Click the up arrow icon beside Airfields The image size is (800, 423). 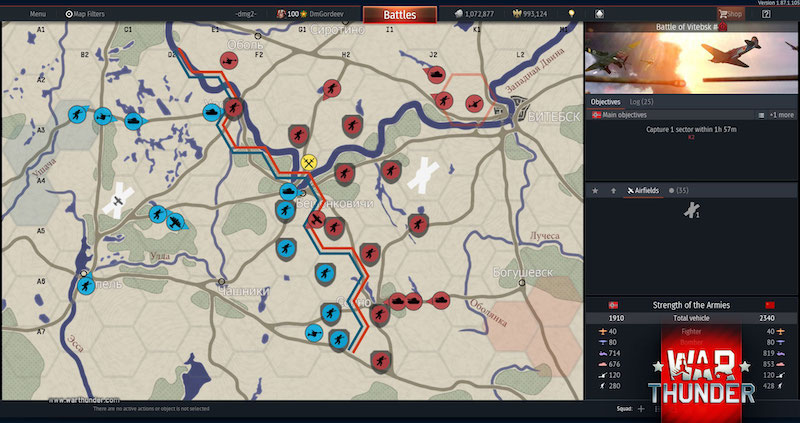tap(613, 190)
